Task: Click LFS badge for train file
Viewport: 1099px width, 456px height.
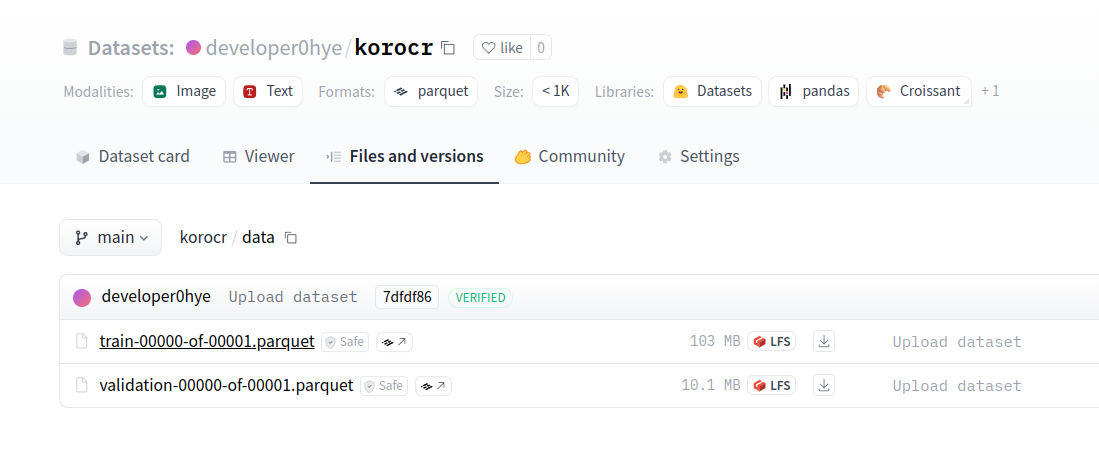Action: point(772,342)
